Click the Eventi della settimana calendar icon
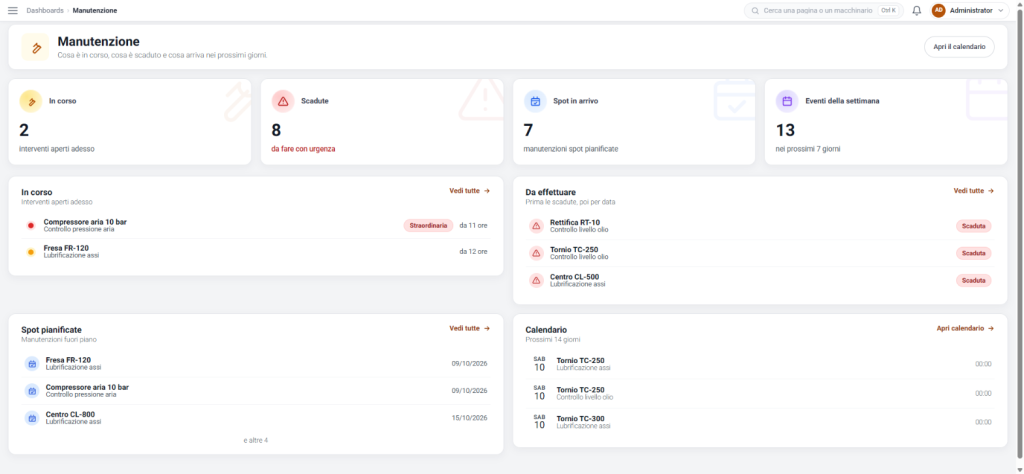1024x474 pixels. (x=787, y=101)
